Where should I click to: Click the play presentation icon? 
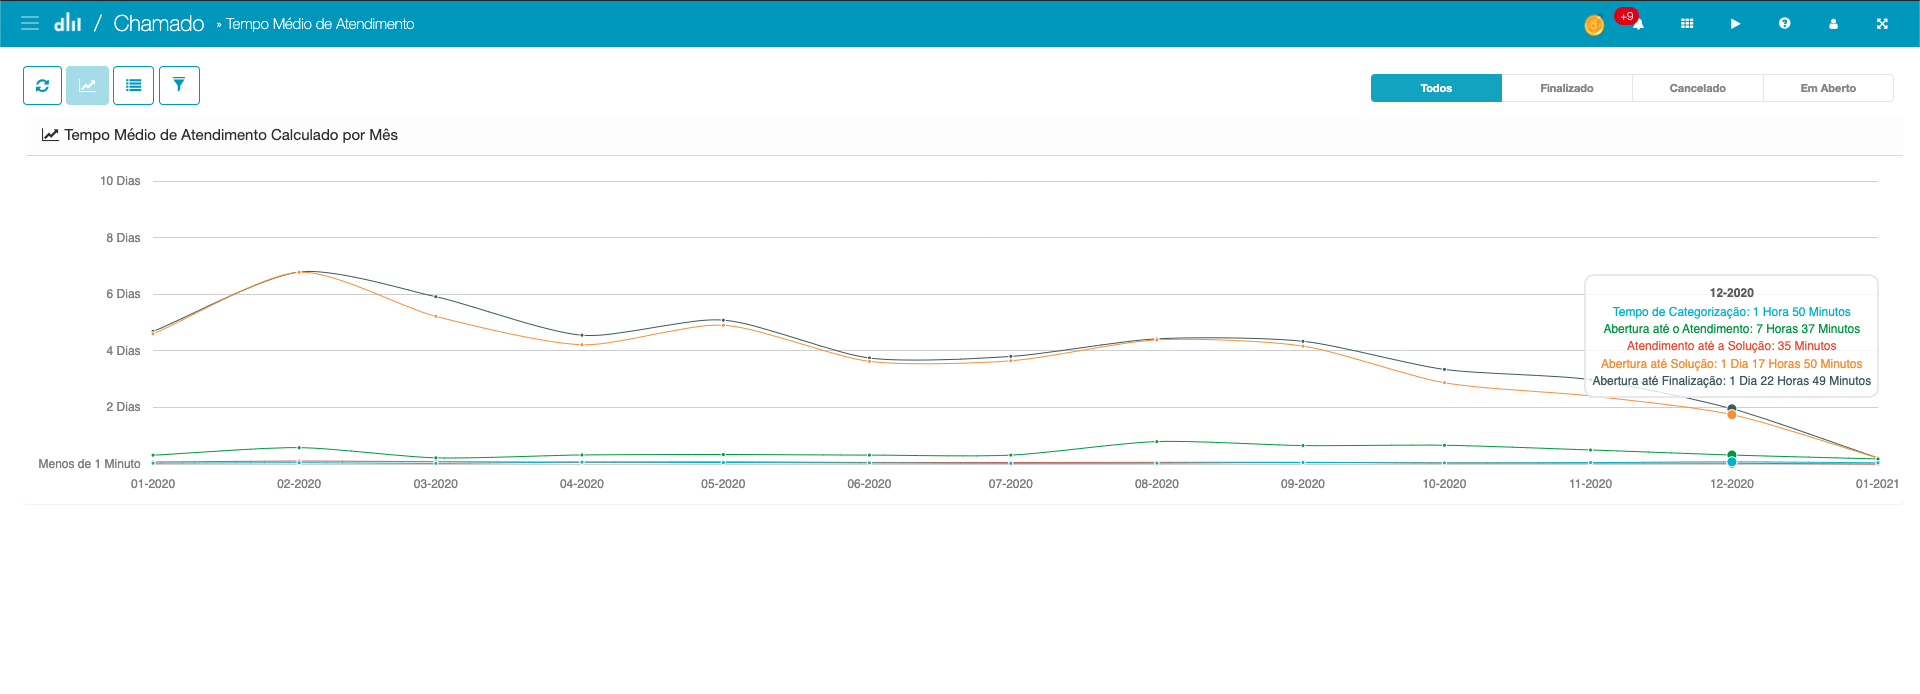click(x=1735, y=23)
